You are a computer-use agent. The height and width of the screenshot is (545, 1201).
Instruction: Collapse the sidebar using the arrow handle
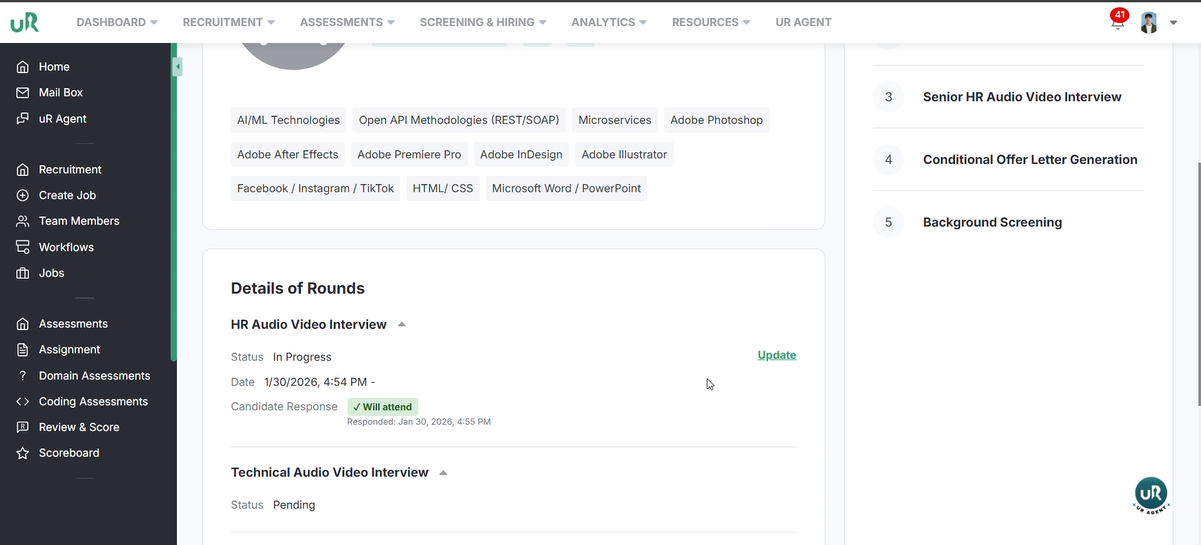(x=177, y=67)
